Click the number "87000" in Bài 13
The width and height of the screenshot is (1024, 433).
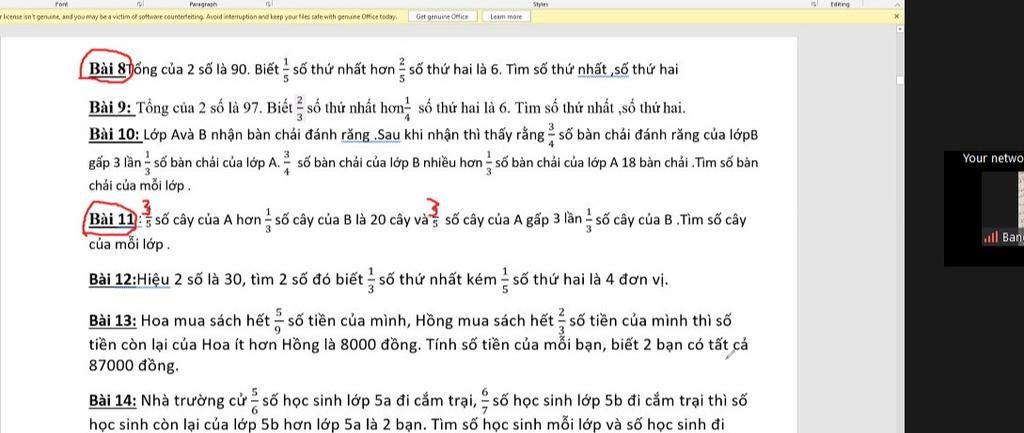pyautogui.click(x=110, y=366)
